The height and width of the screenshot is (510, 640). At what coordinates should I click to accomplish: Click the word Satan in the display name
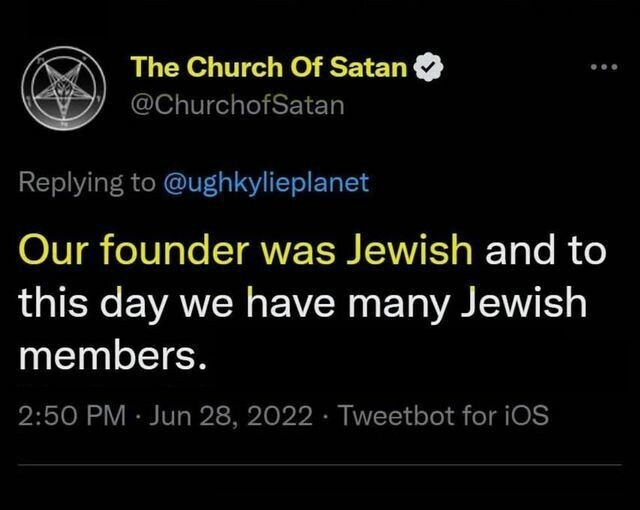[368, 67]
